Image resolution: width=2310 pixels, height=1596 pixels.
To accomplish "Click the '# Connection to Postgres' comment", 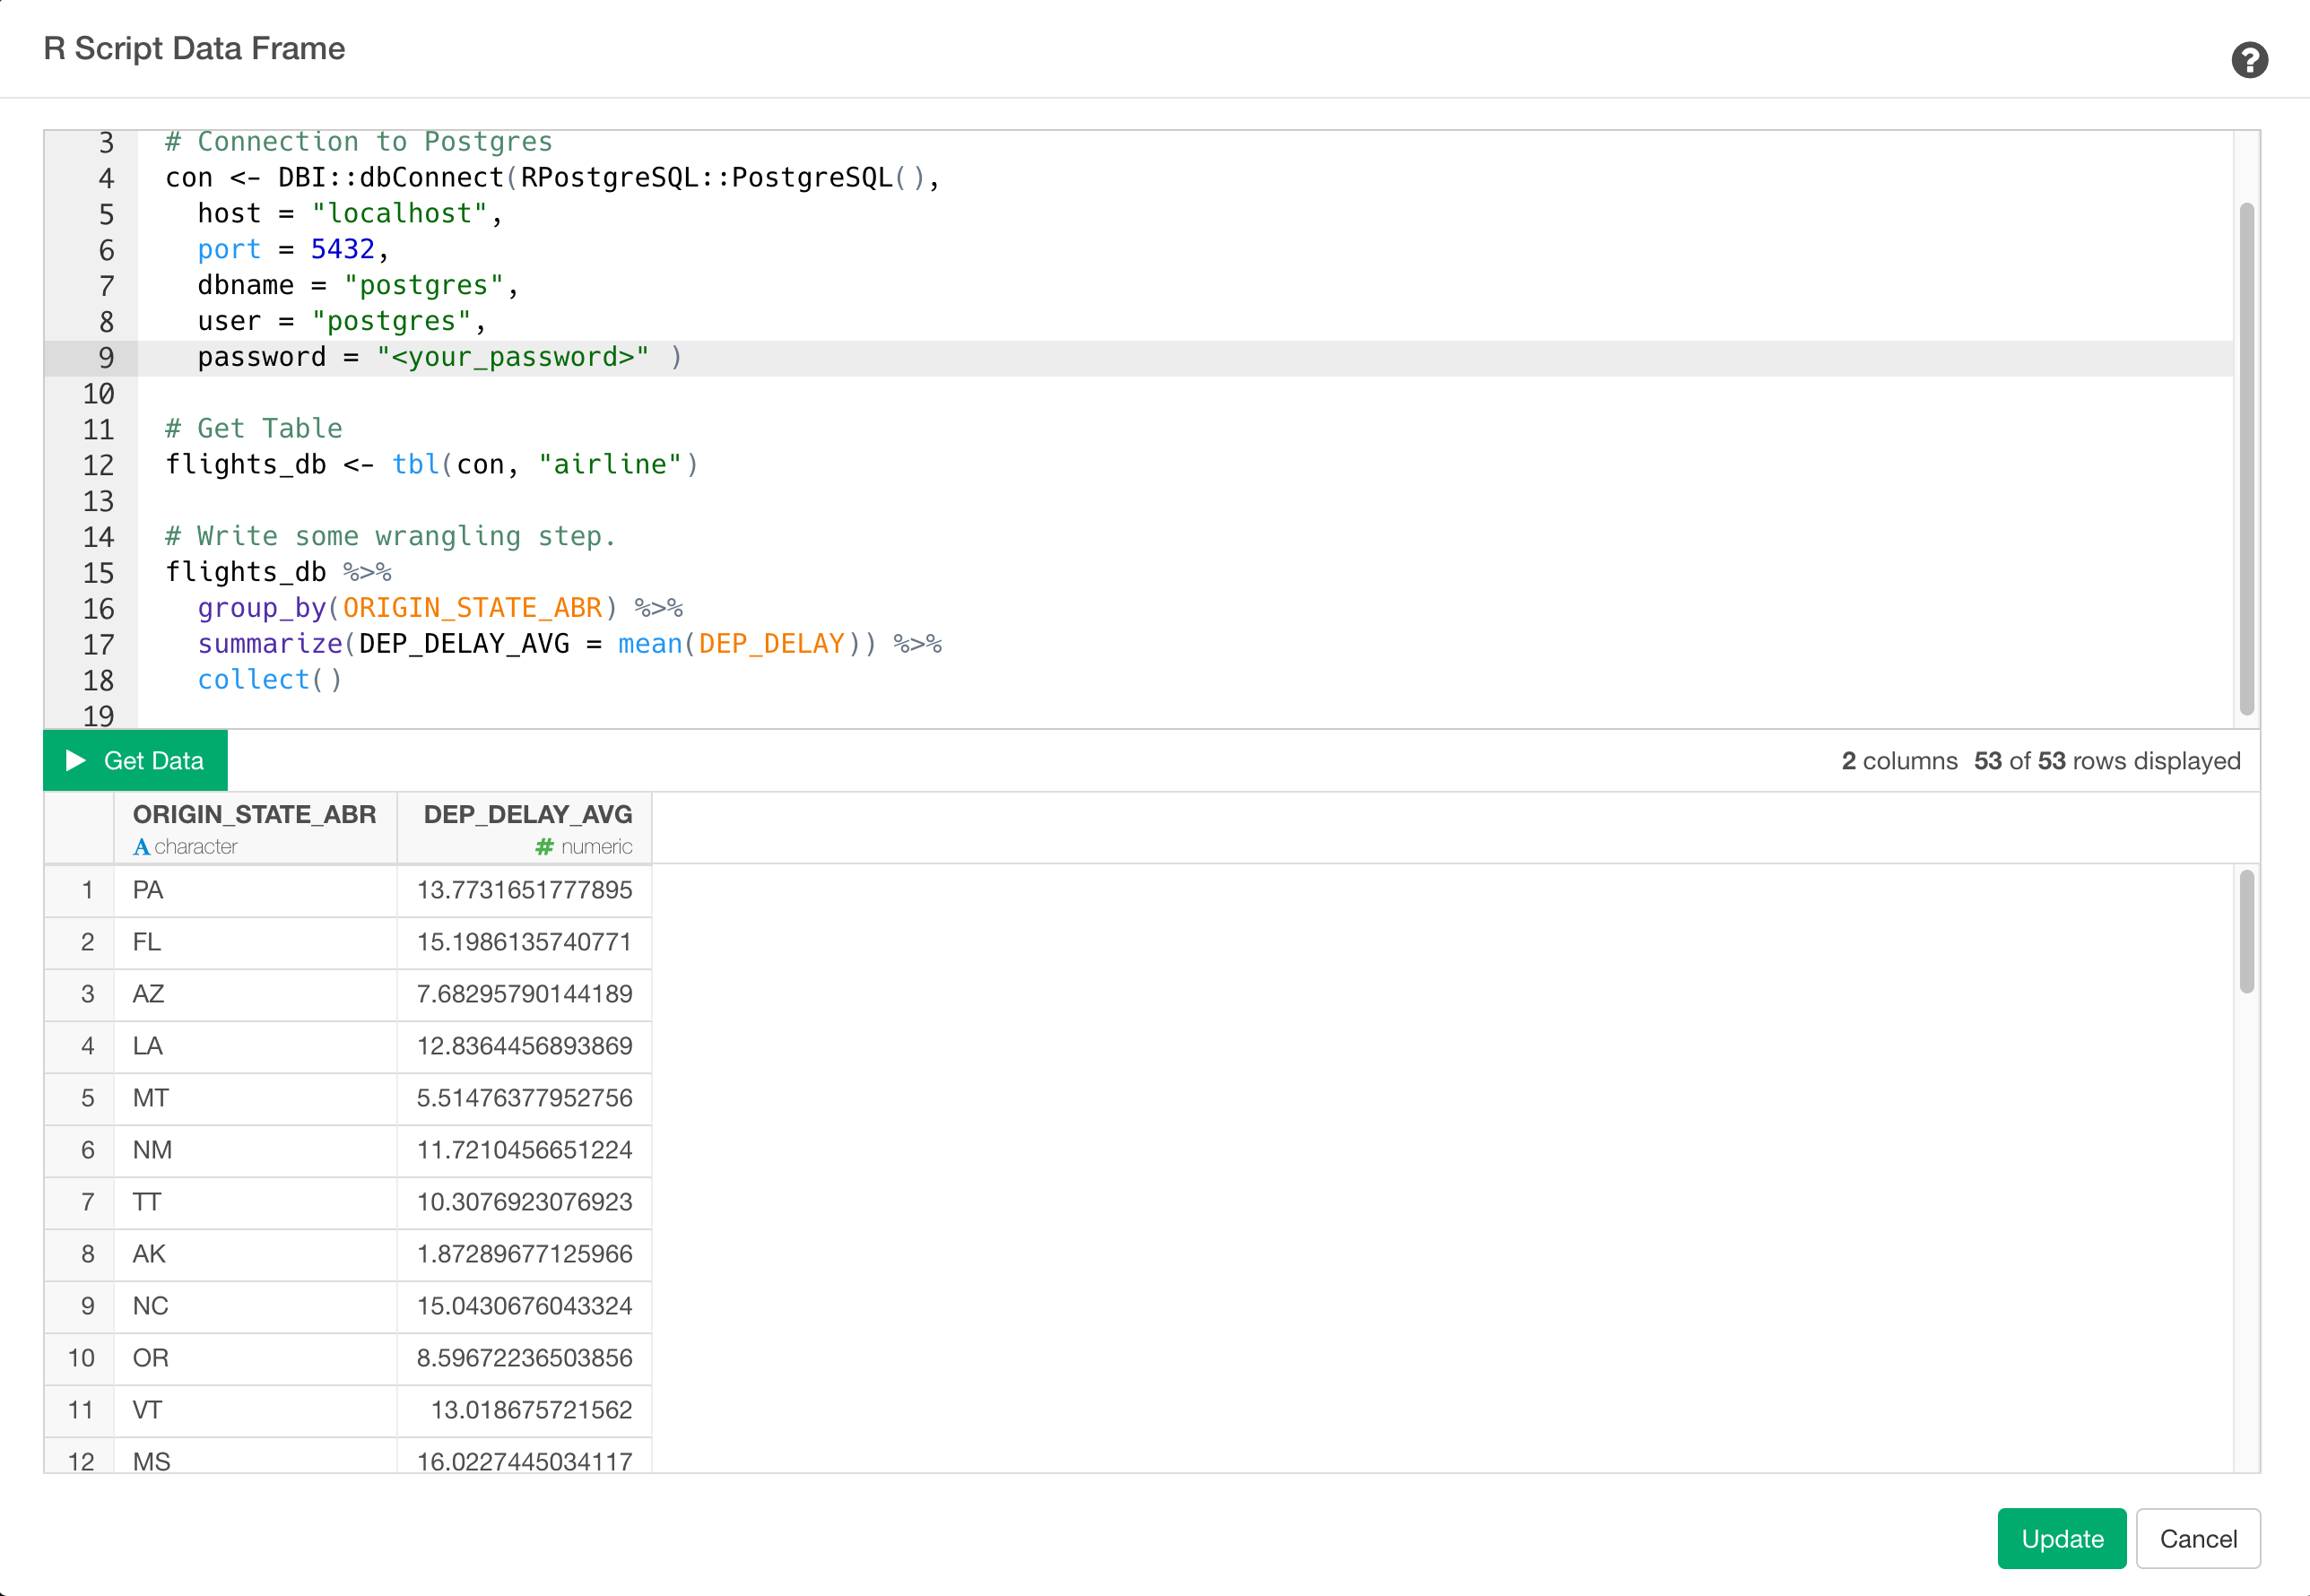I will click(359, 142).
